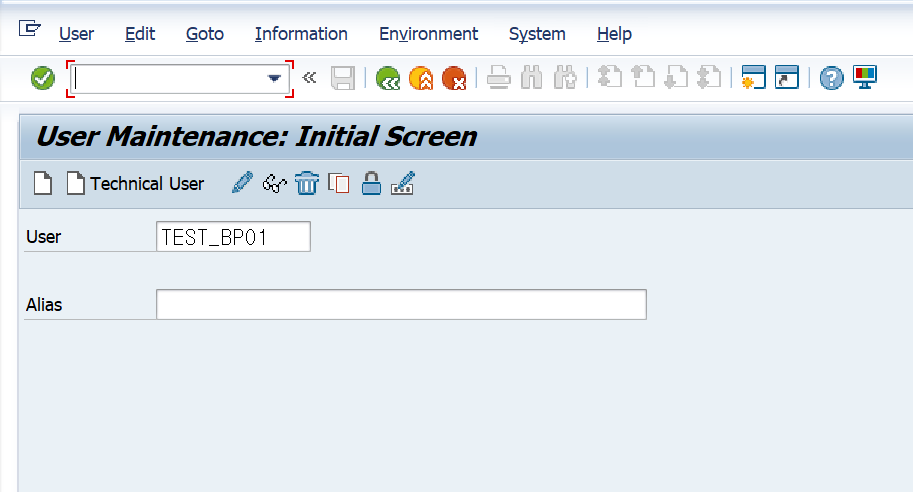The image size is (913, 492).
Task: Click the Customize Local Layout monitor icon
Action: (865, 77)
